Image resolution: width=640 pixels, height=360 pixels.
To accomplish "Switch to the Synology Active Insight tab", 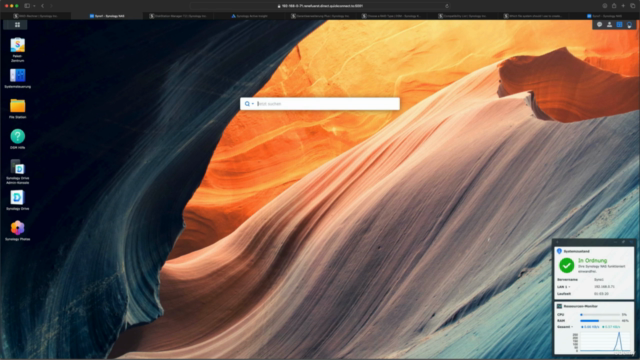I will click(x=249, y=16).
